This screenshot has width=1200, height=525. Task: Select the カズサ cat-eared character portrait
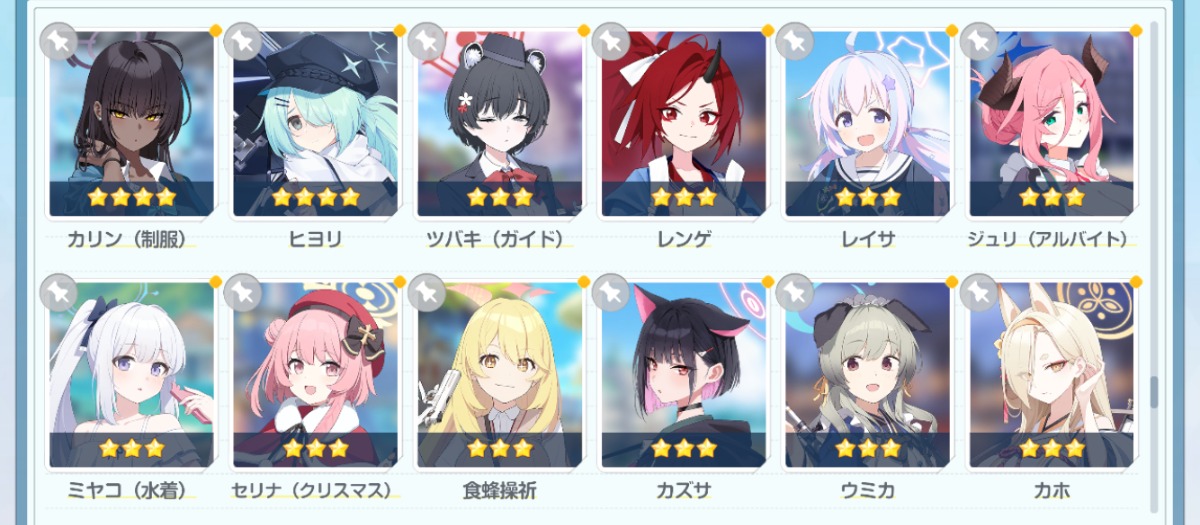[x=684, y=375]
